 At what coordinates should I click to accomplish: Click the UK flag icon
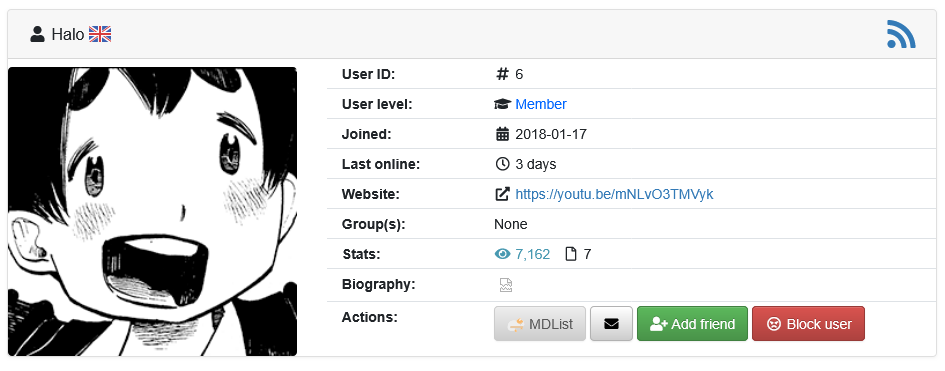[x=100, y=34]
